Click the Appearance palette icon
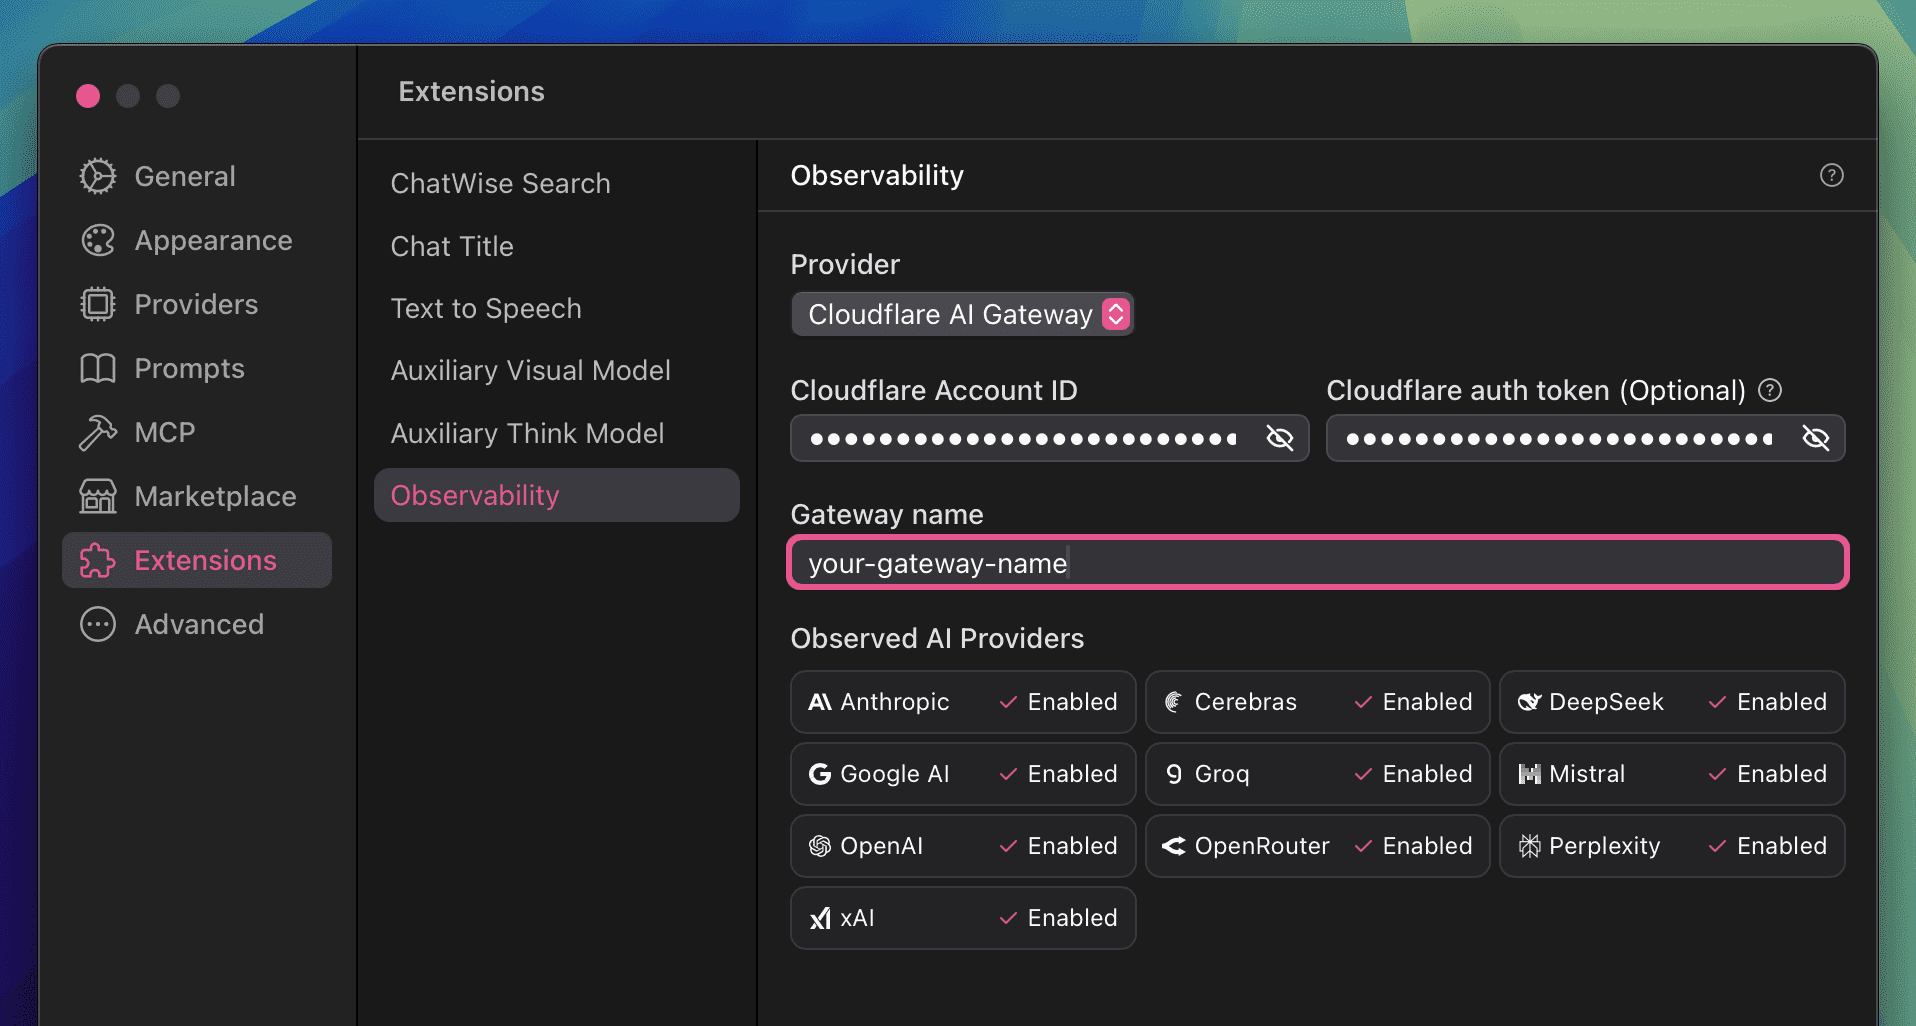Viewport: 1916px width, 1026px height. point(98,240)
